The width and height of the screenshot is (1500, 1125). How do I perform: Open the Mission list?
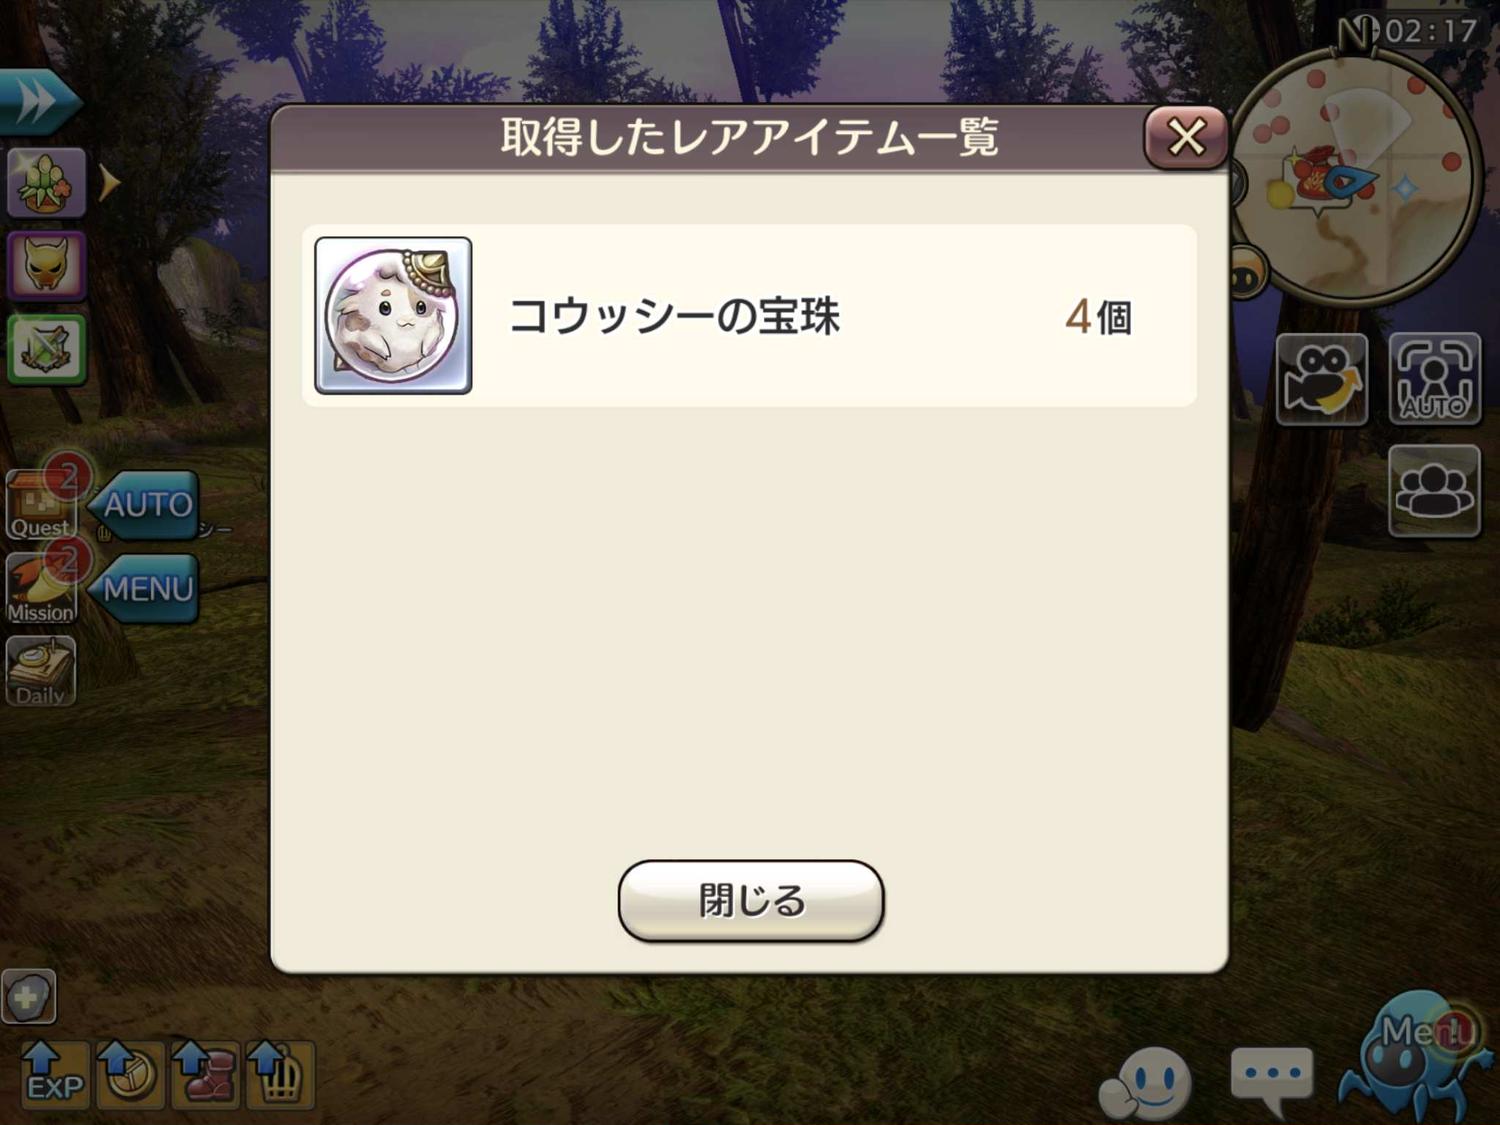click(40, 590)
